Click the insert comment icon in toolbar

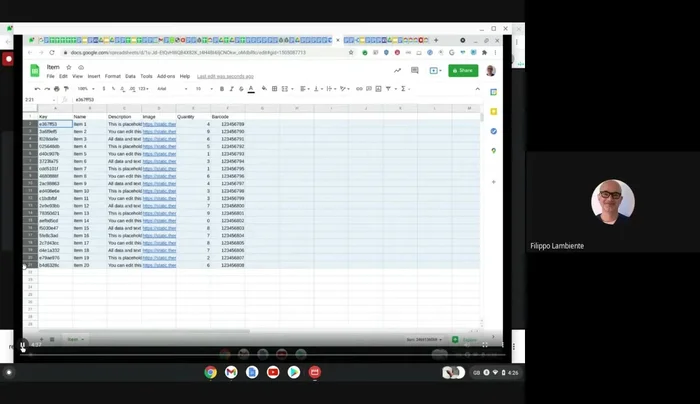[369, 89]
